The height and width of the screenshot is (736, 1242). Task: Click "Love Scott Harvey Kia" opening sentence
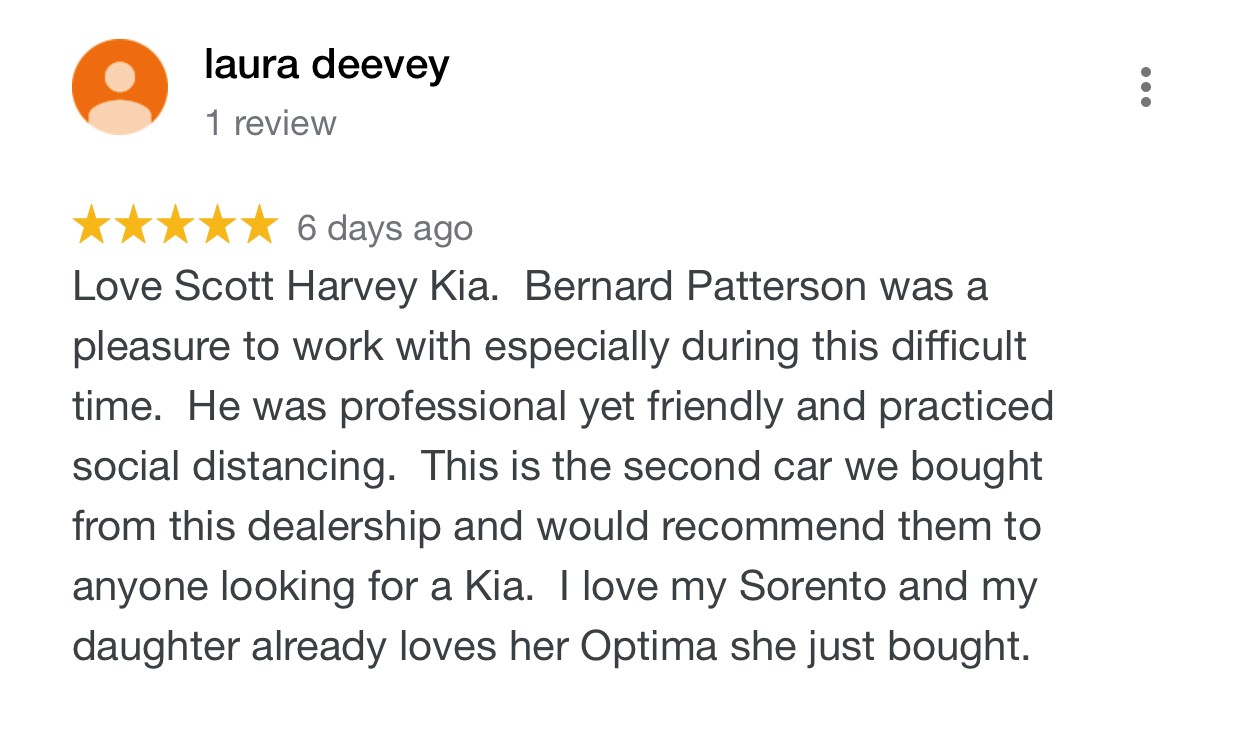(x=285, y=288)
